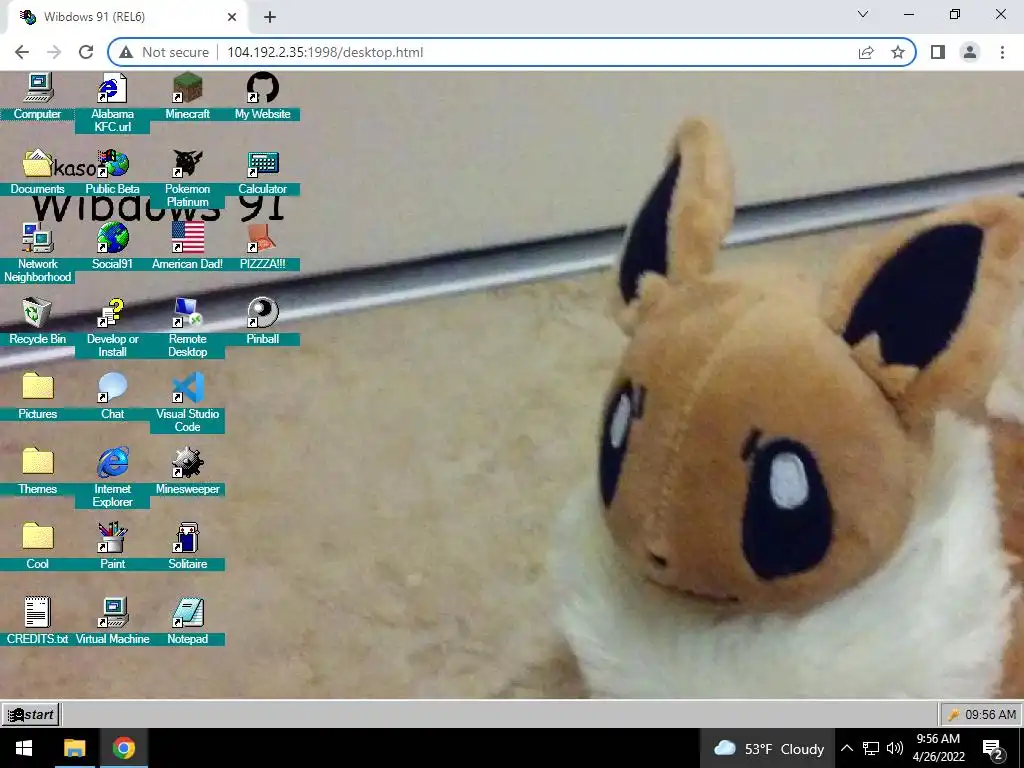Go back in browser history
Screen dimensions: 1024x768
tap(22, 52)
